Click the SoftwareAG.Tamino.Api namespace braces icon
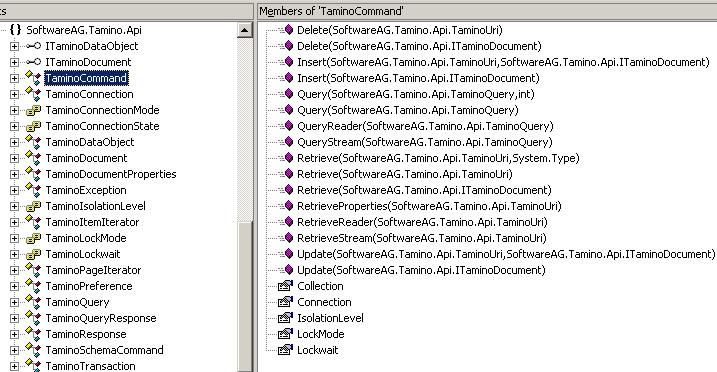This screenshot has height=372, width=717. click(x=15, y=30)
